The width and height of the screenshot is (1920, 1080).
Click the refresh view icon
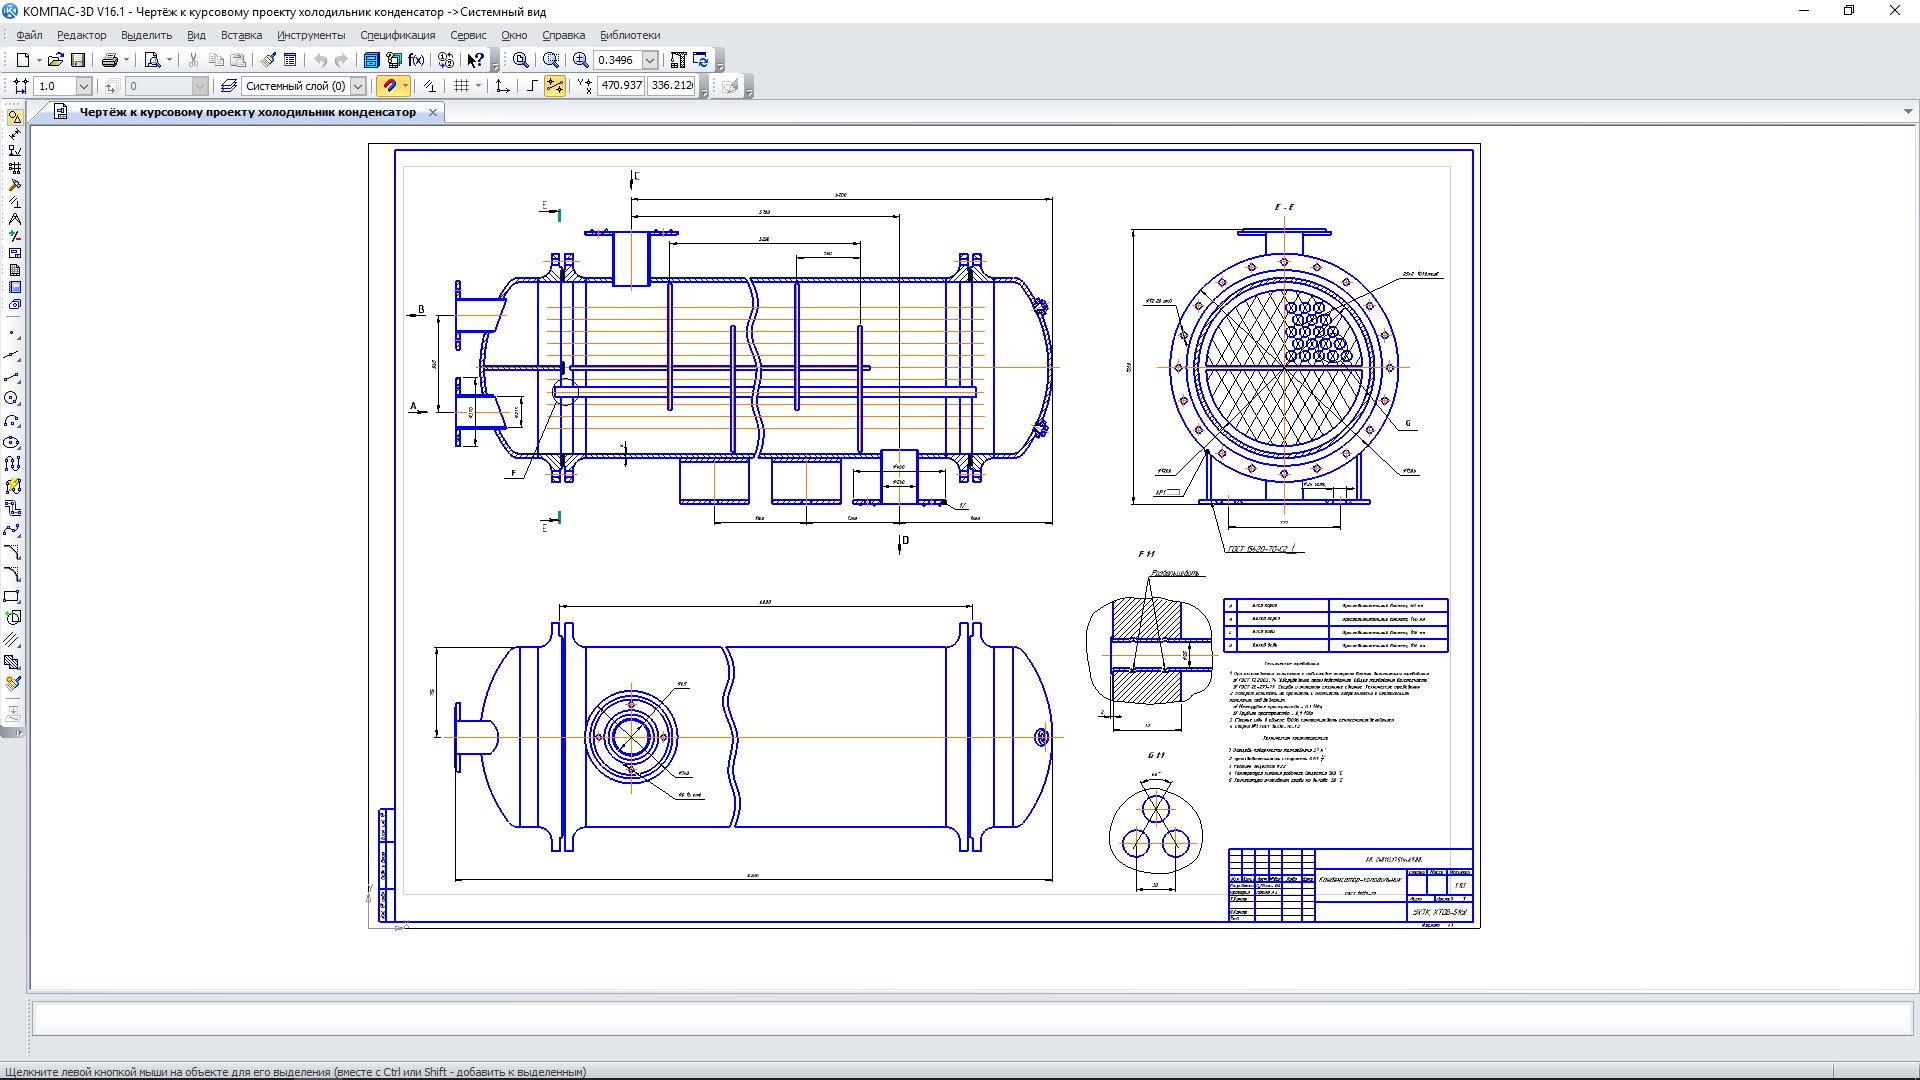(700, 60)
